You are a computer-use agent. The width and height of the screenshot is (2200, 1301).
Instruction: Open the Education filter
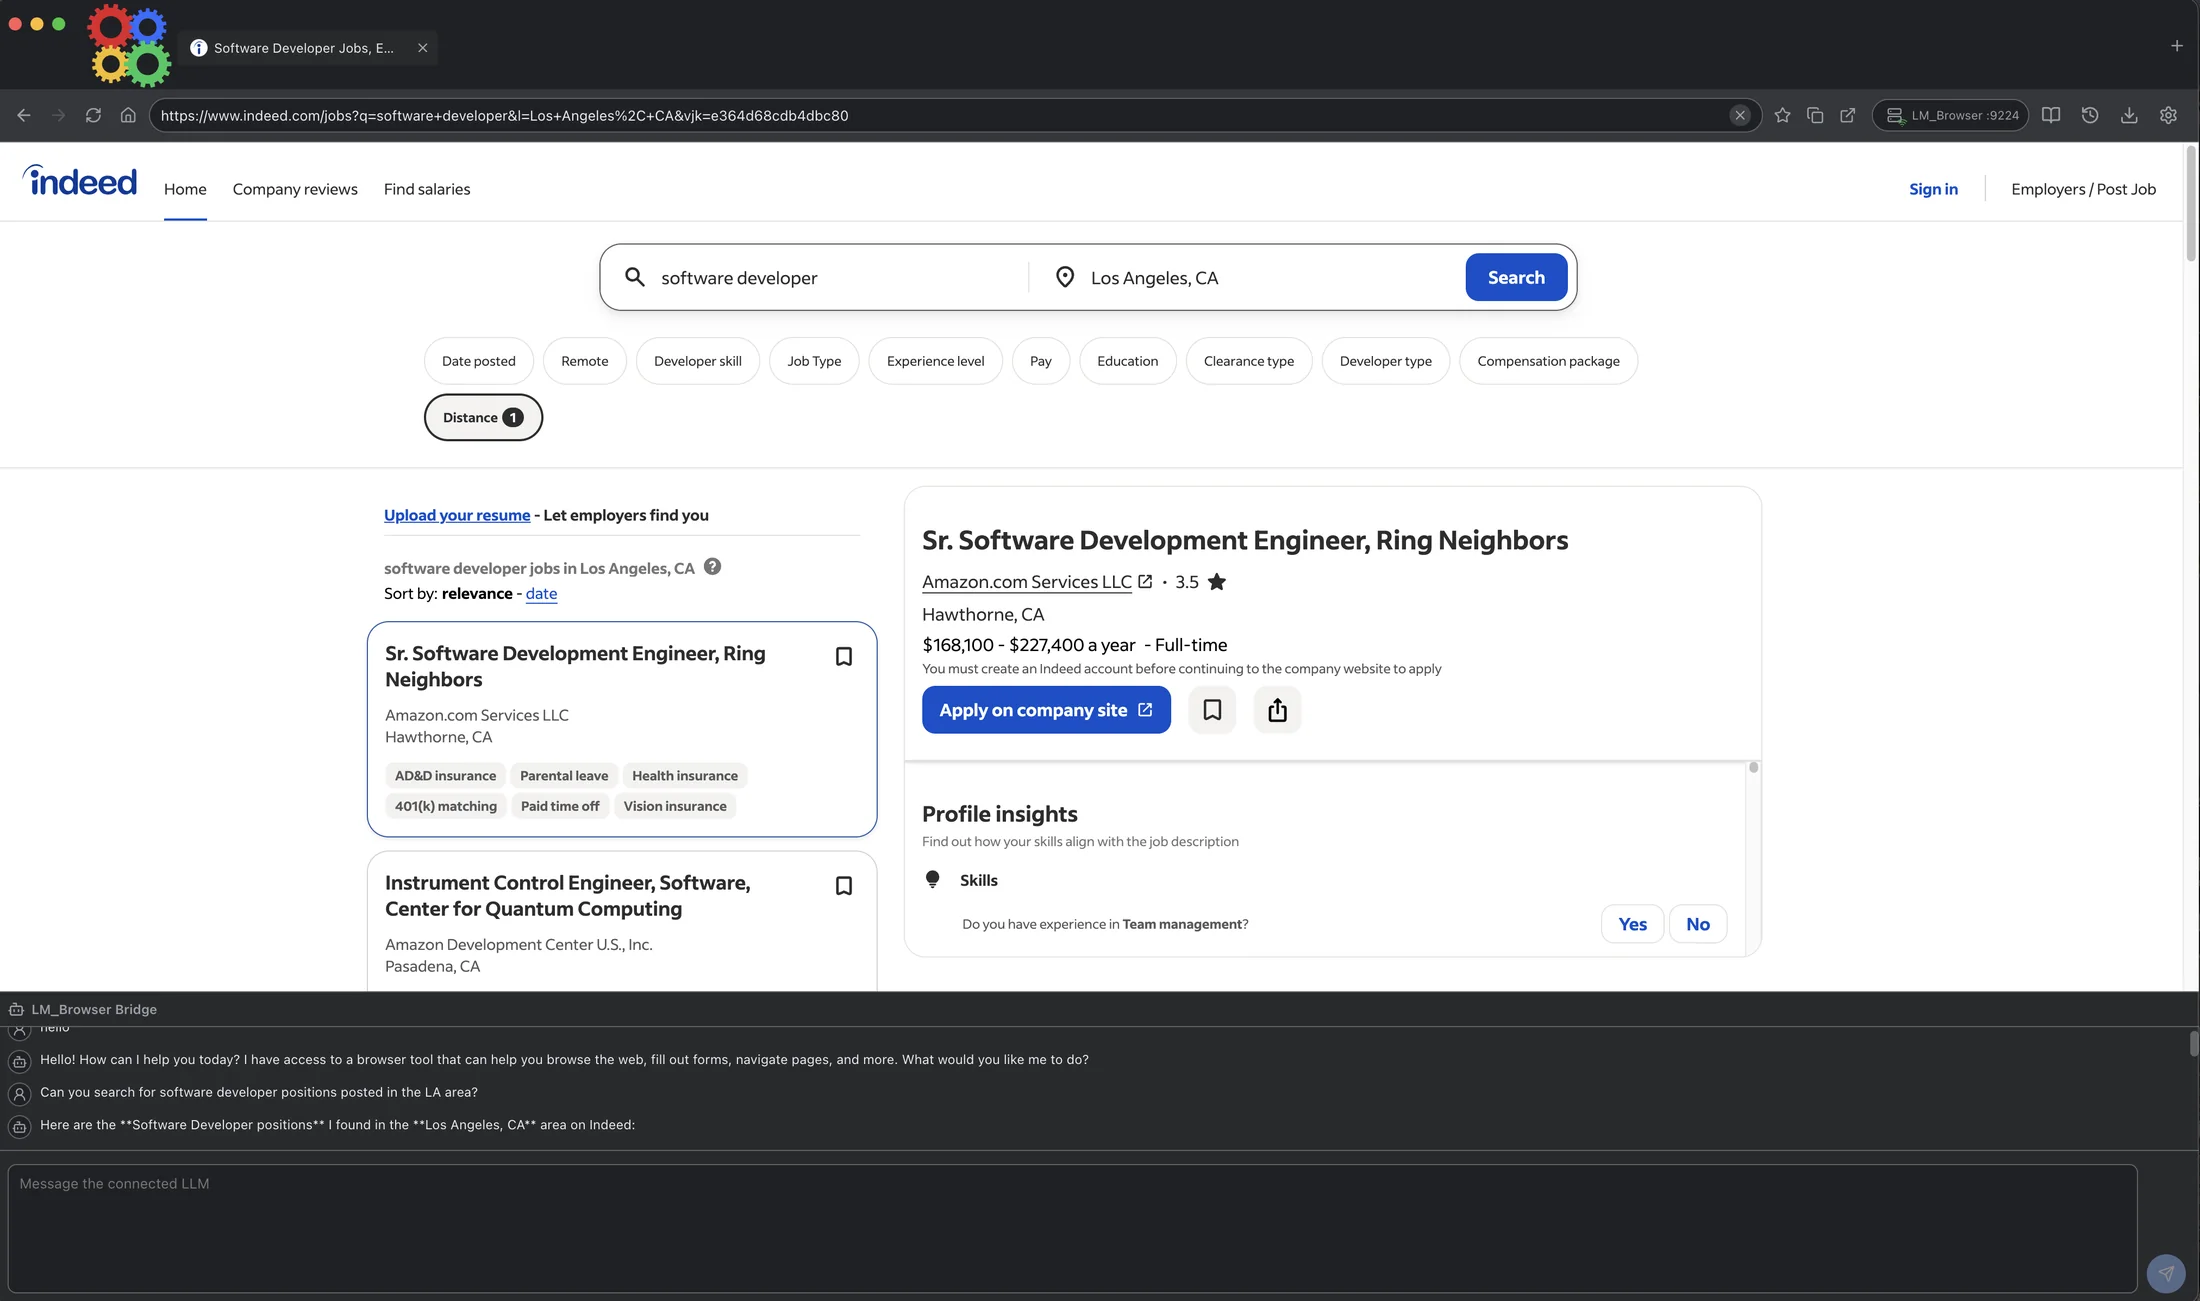[x=1127, y=361]
